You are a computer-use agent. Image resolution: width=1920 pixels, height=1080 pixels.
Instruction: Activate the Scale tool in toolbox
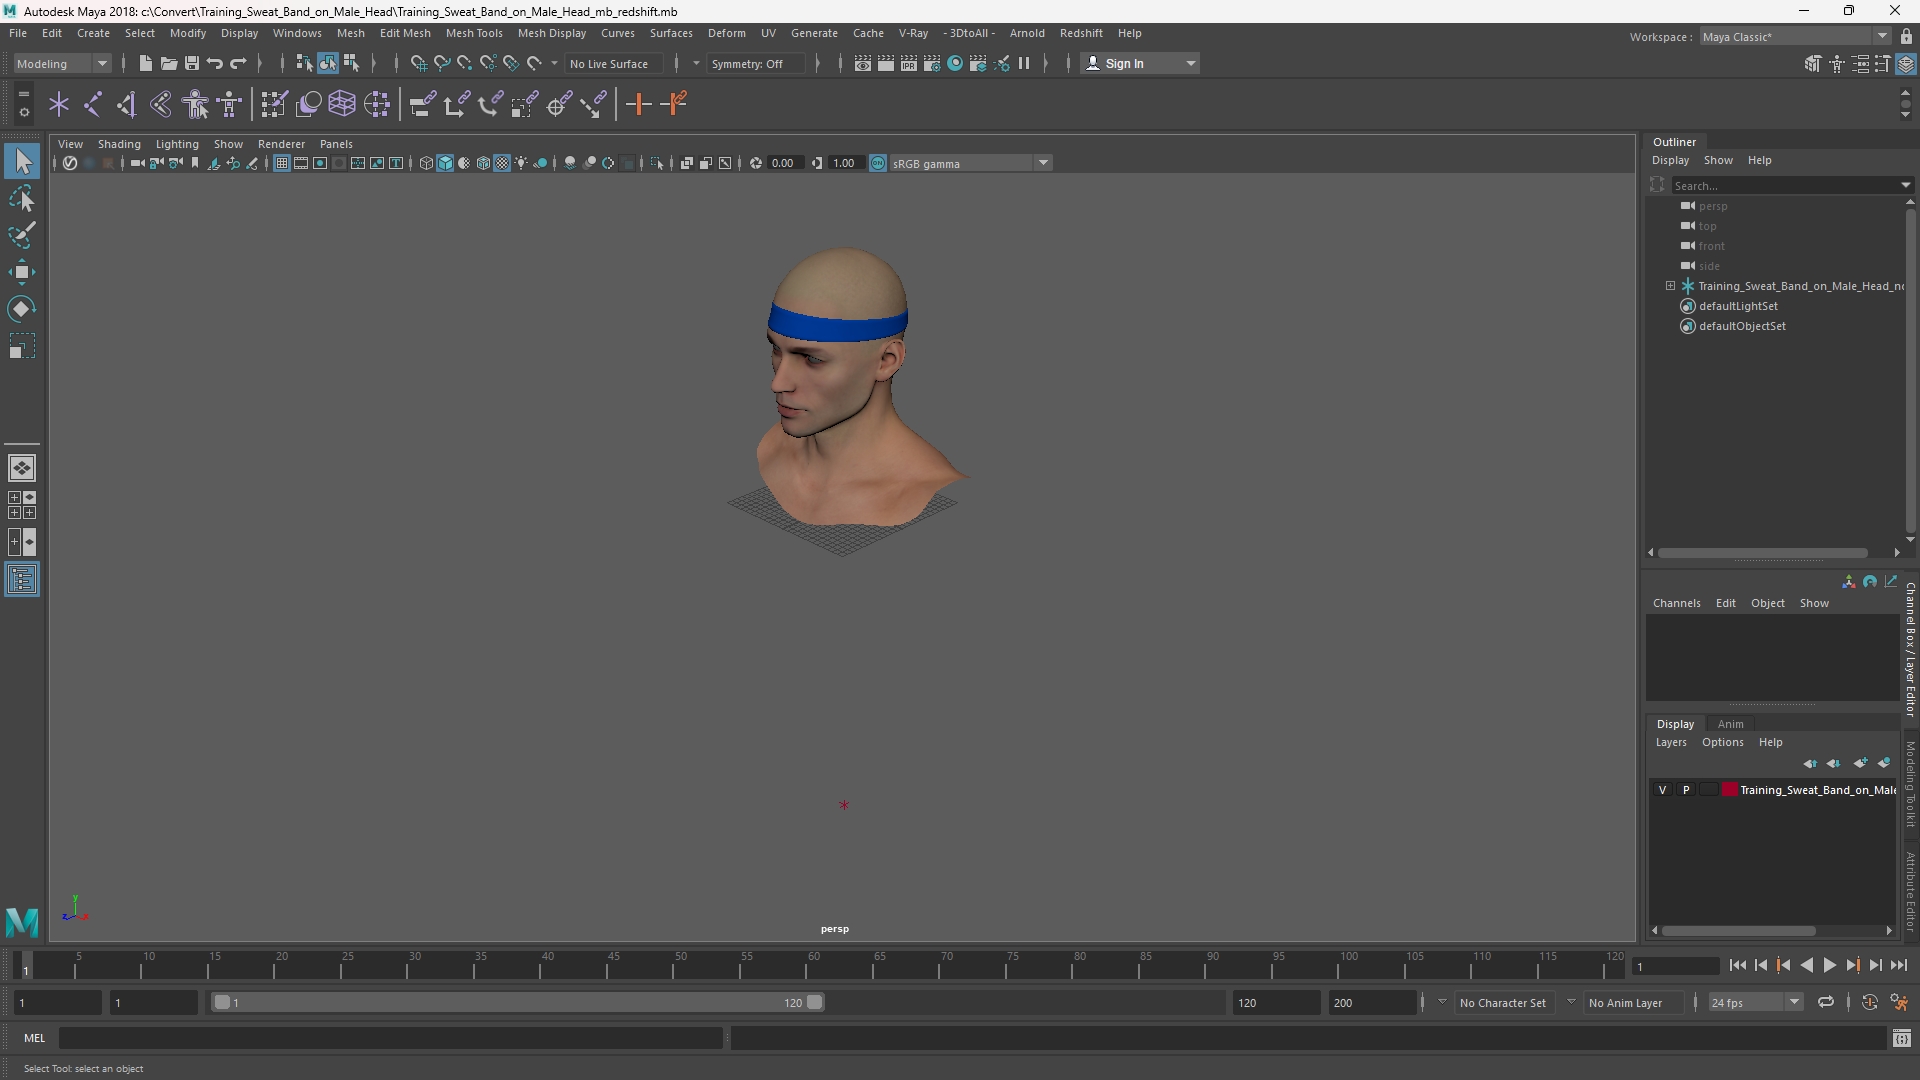point(22,346)
